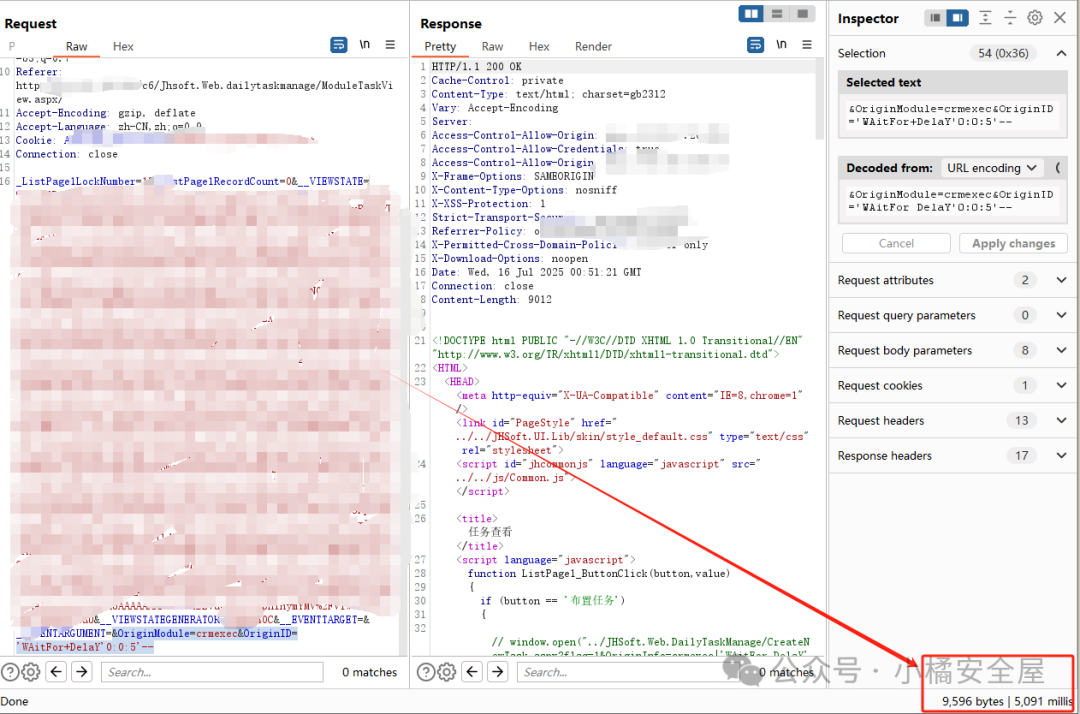Open Response search settings gear
Screen dimensions: 1080x714
pos(447,672)
